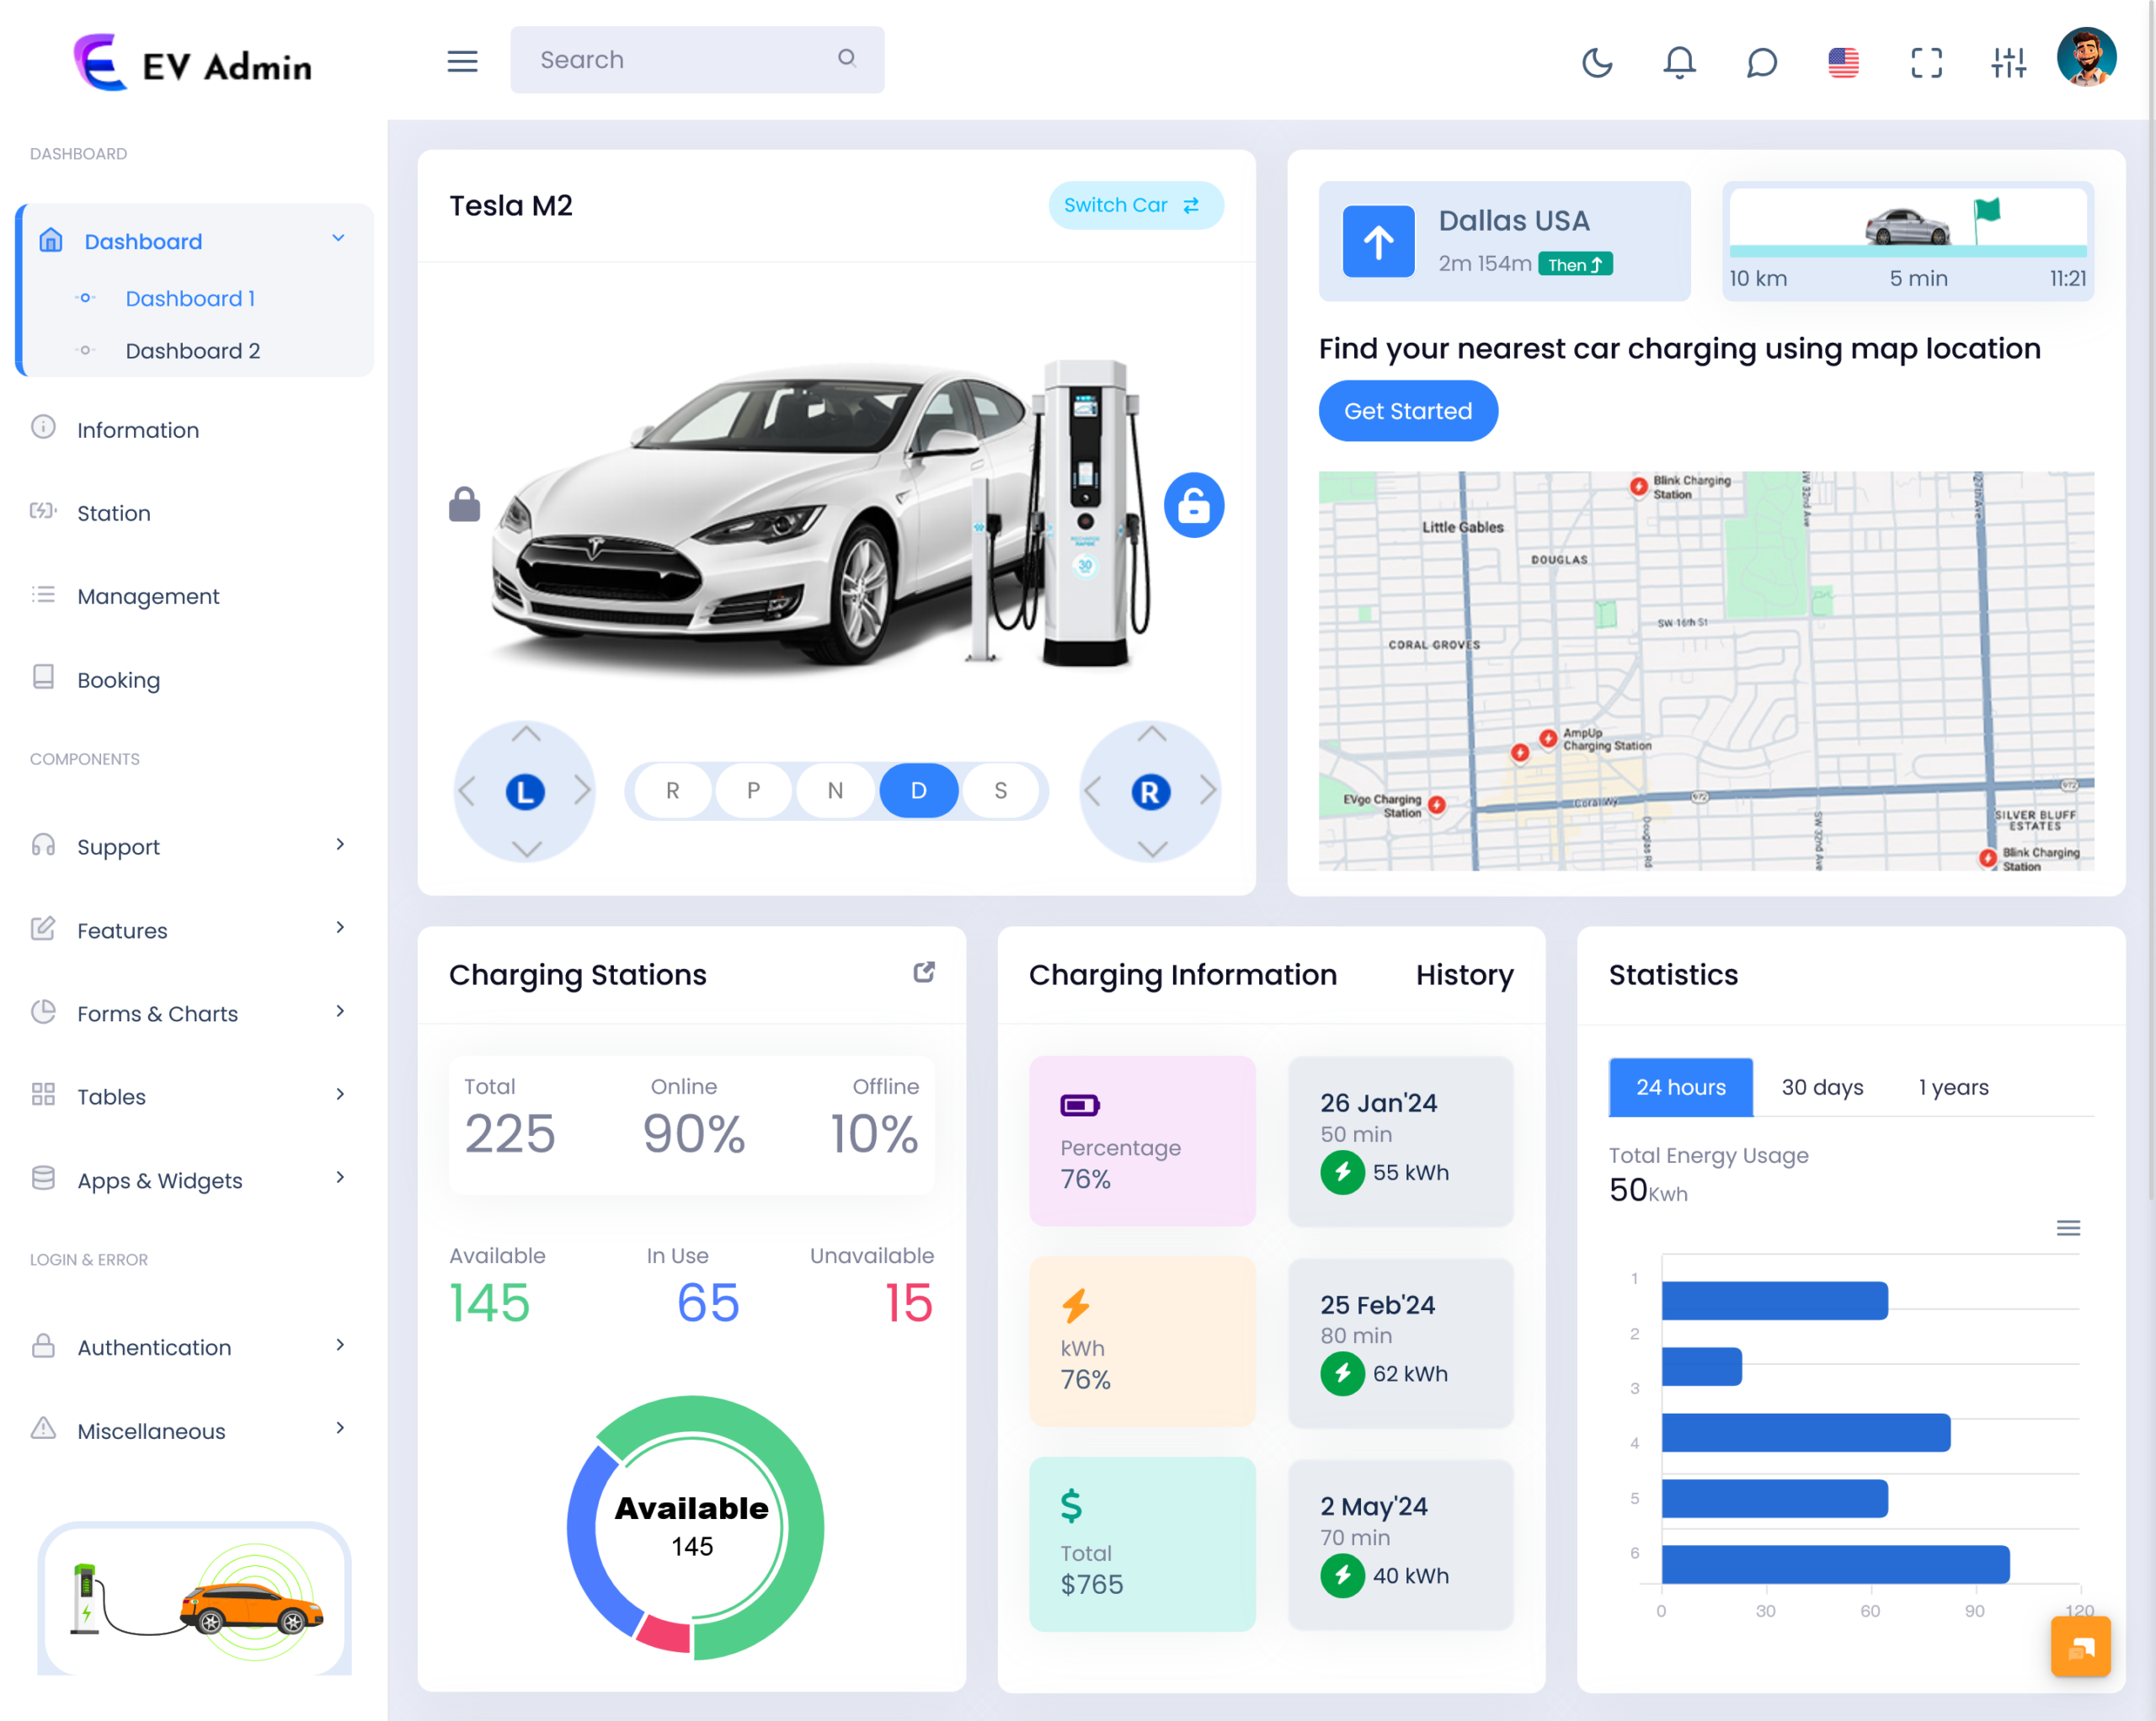Toggle dark mode with the moon icon
The height and width of the screenshot is (1721, 2156).
[1597, 62]
